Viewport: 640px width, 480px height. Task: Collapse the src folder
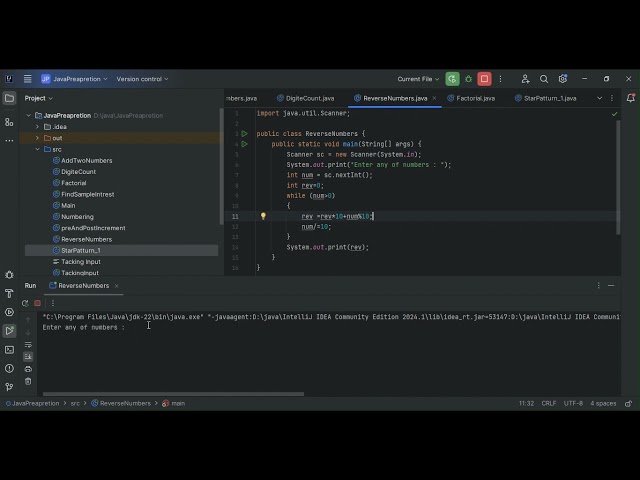coord(37,149)
